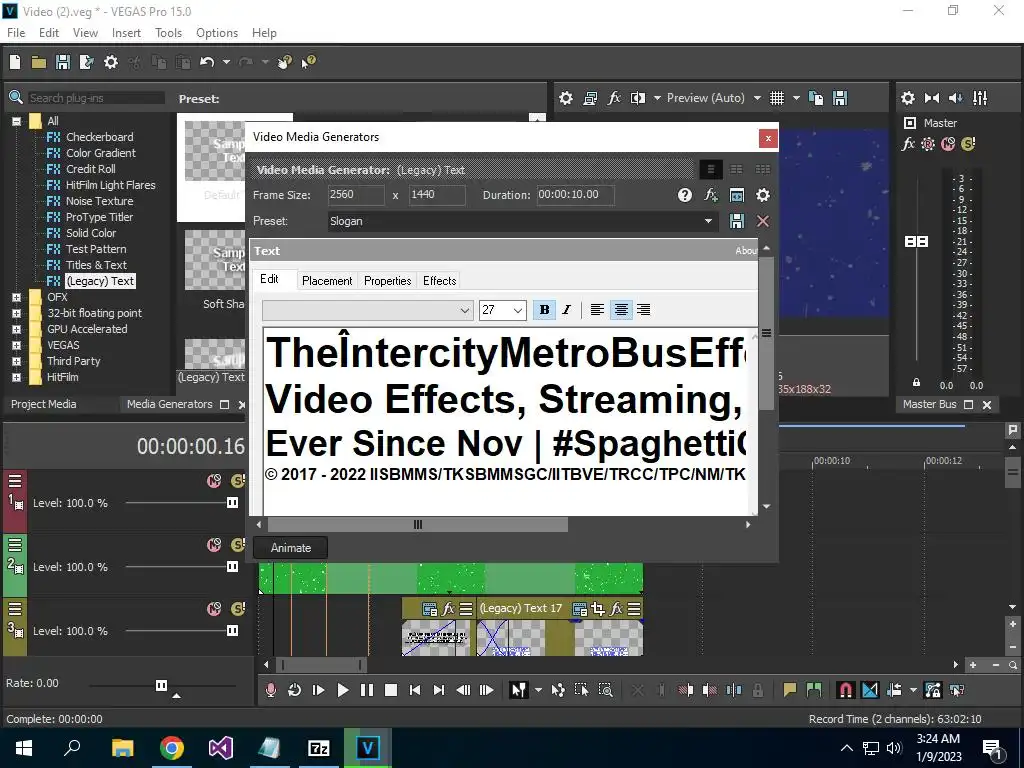Delete the preset with the red X
The image size is (1024, 768).
[x=762, y=221]
